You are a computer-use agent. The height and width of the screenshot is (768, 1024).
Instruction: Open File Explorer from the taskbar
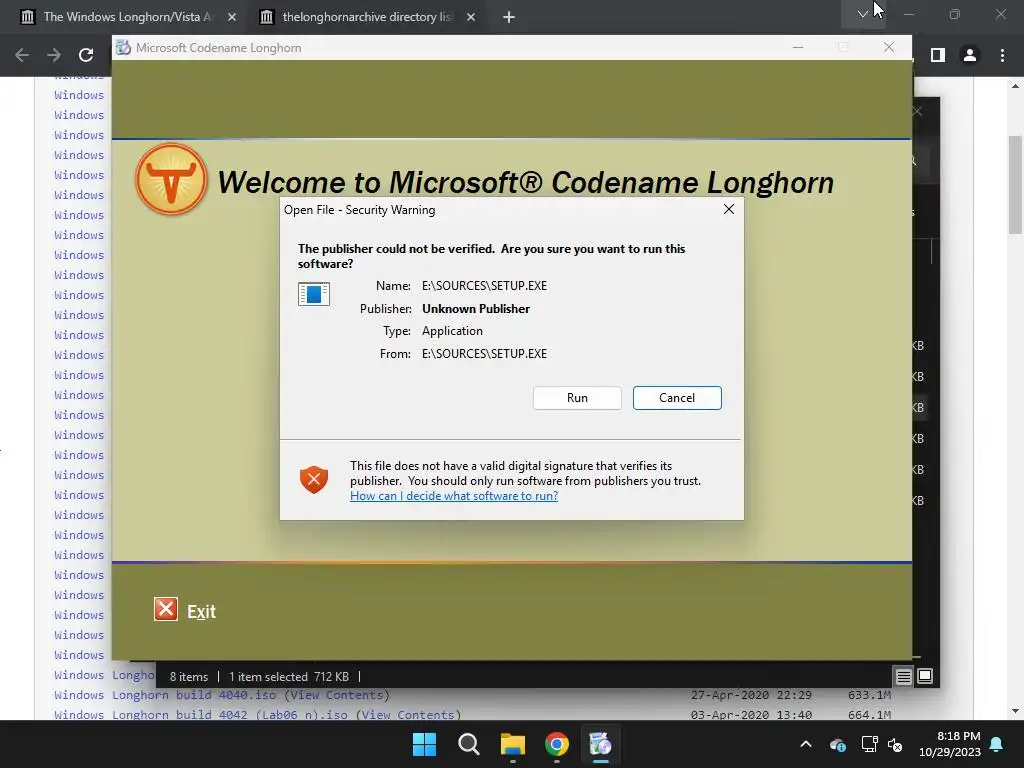[513, 744]
